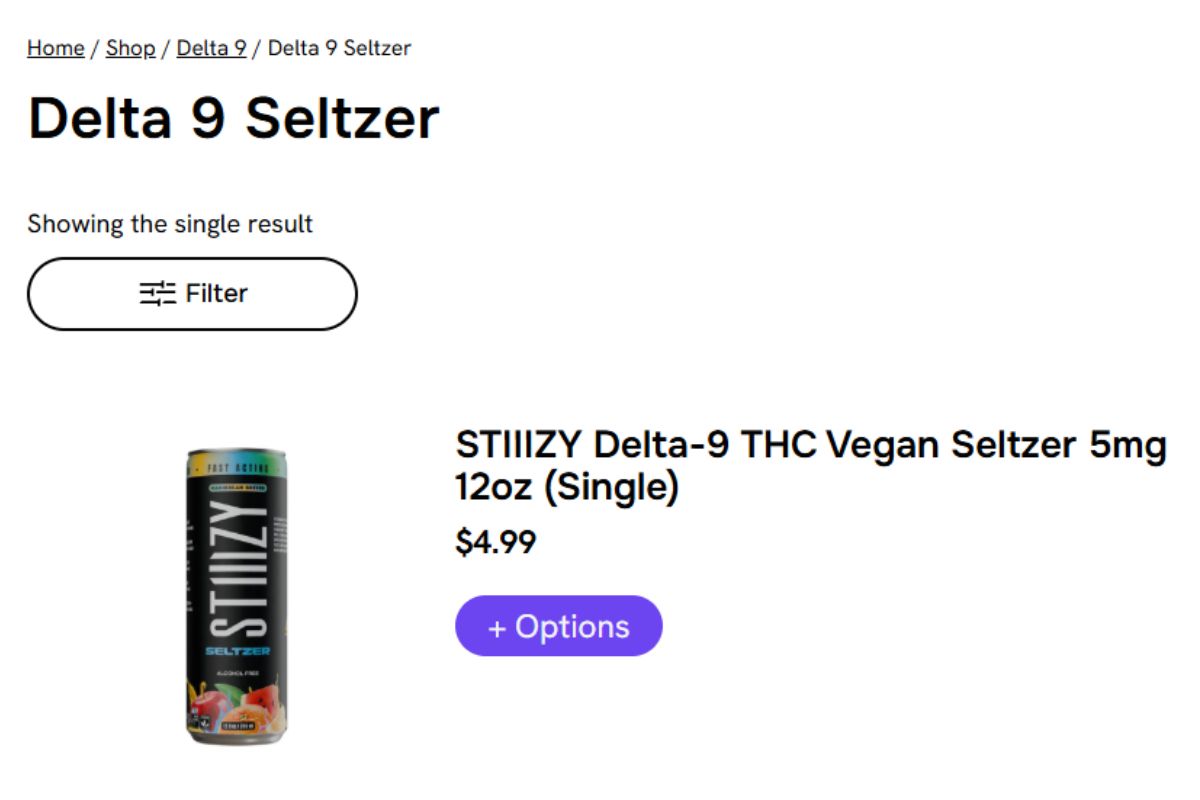Image resolution: width=1200 pixels, height=800 pixels.
Task: Click the breadcrumb navigation trail
Action: 218,48
